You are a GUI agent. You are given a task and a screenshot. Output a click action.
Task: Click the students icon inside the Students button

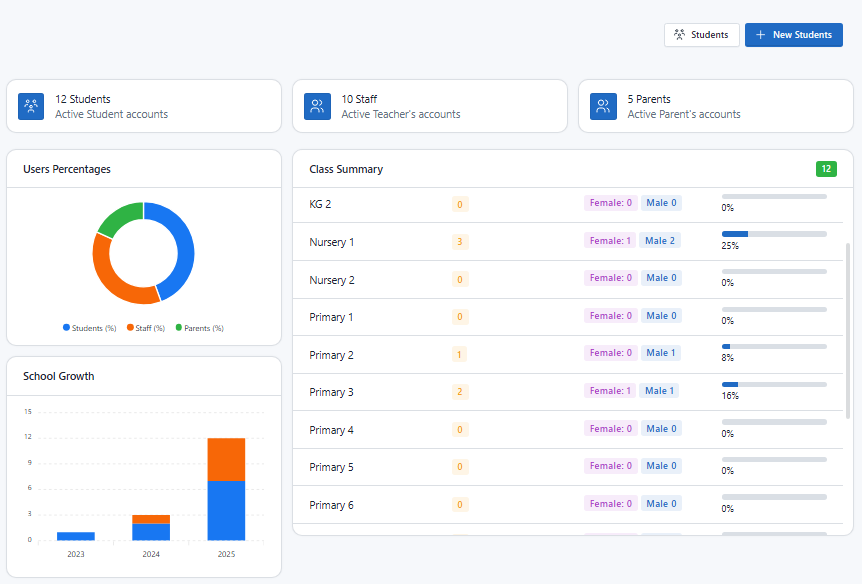coord(678,34)
